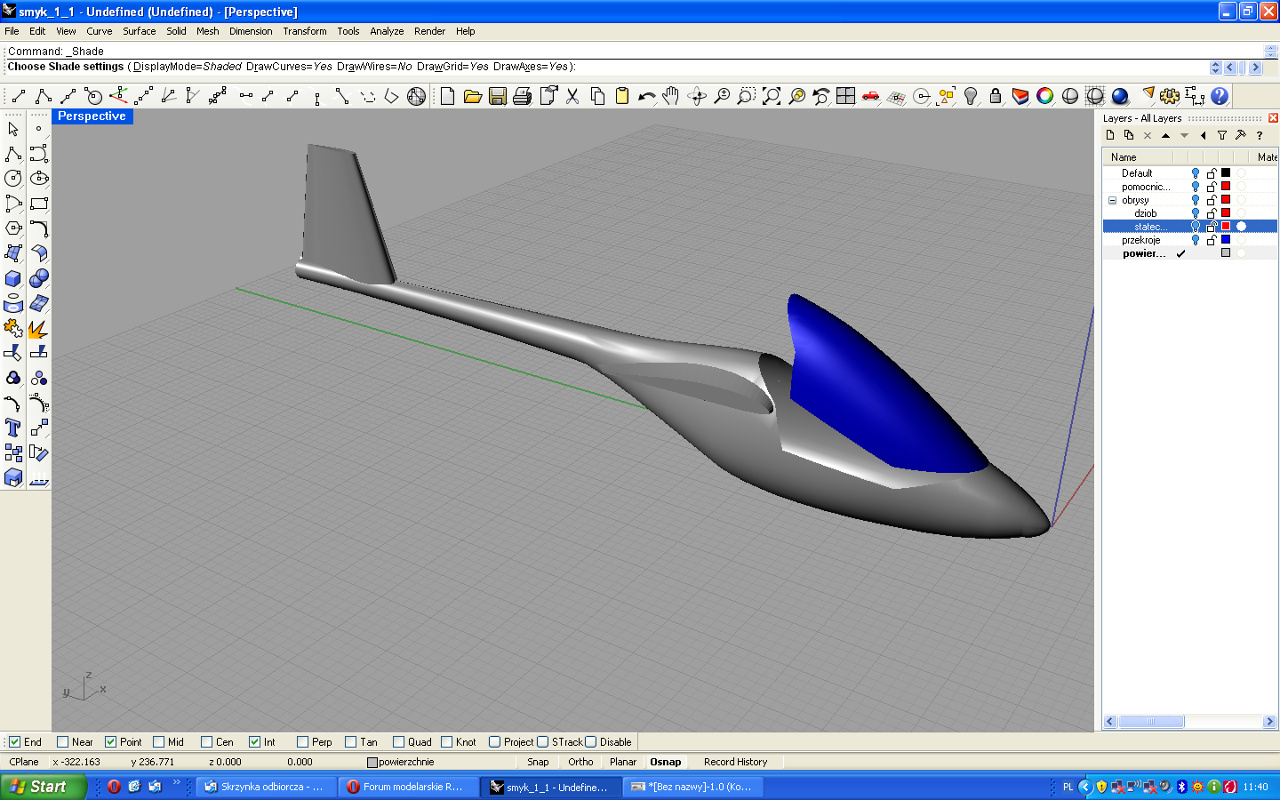Open Edit Layers from the toolbar icon
Screen dimensions: 1280x800
coord(1020,96)
